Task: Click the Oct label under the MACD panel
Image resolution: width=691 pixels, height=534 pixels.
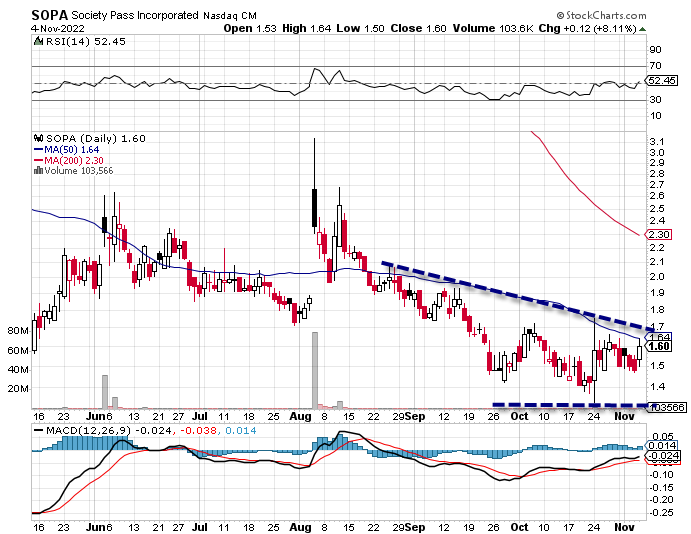Action: point(520,527)
